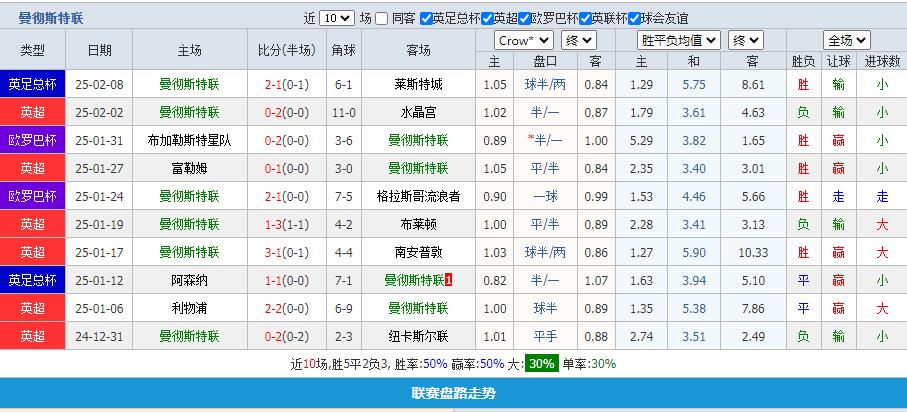
Task: Click the red card badge beside 曼彻斯特联
Action: (448, 281)
